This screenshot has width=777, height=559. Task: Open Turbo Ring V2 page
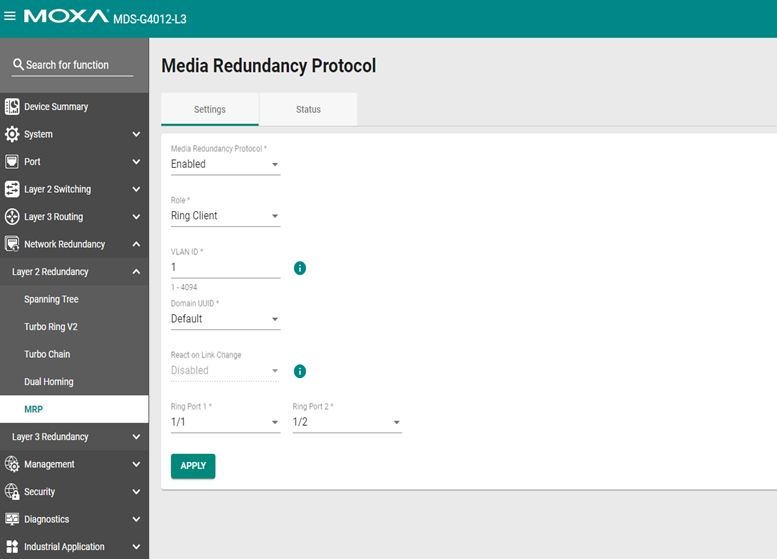coord(74,327)
